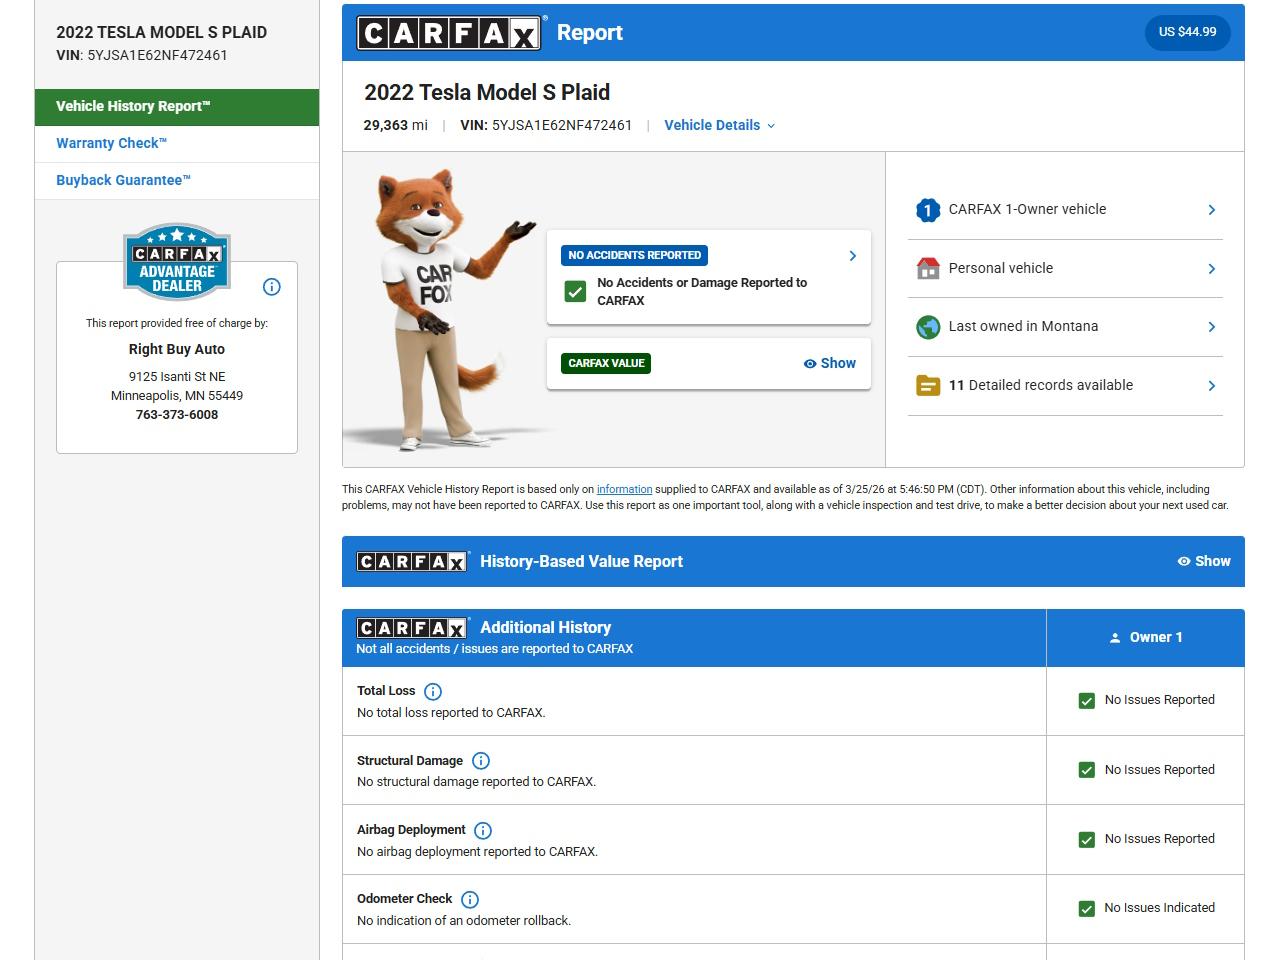Open Structural Damage info tooltip
The image size is (1280, 960).
[480, 761]
